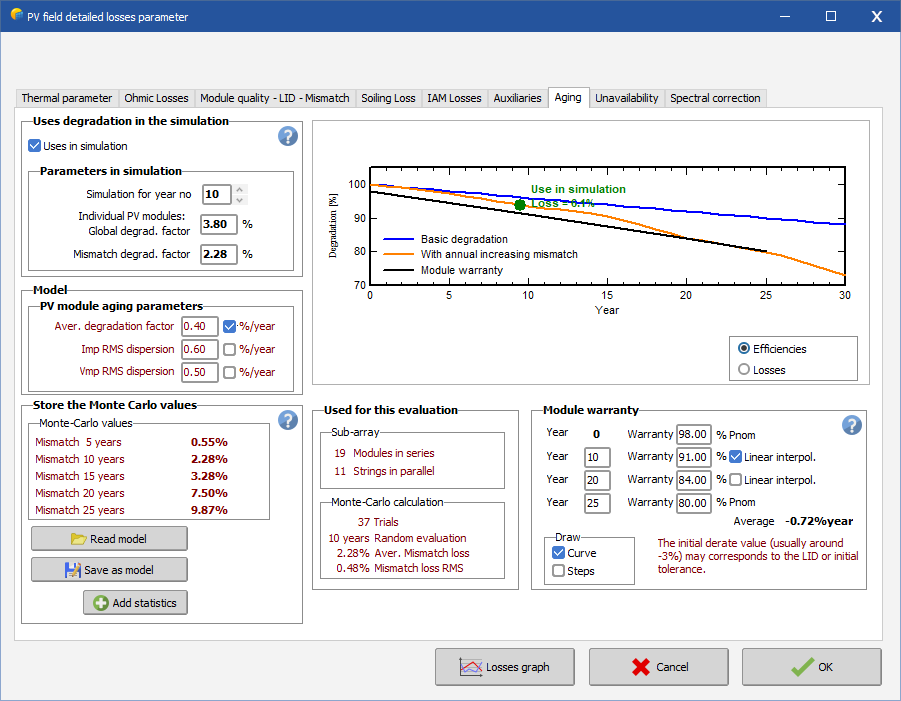Edit the Vmp RMS dispersion value
901x701 pixels.
click(x=200, y=372)
